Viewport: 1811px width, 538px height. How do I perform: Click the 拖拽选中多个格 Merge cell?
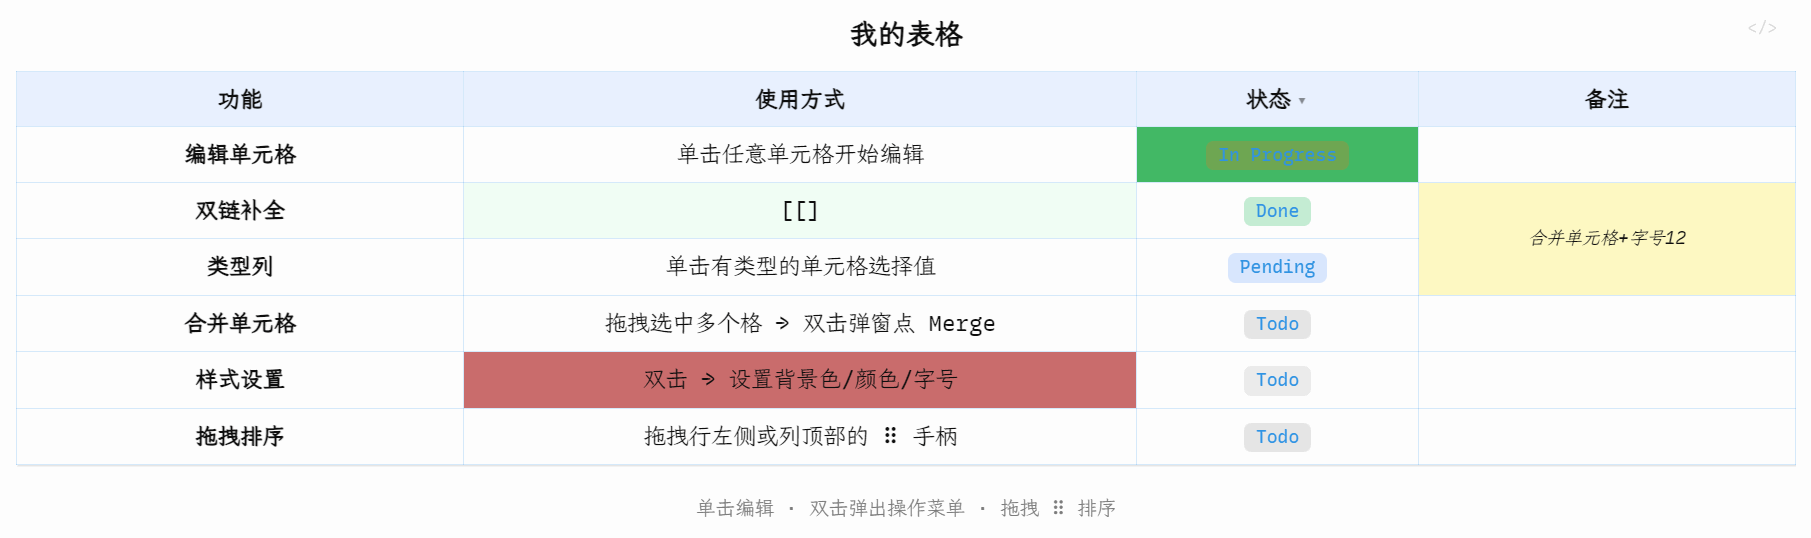pyautogui.click(x=800, y=324)
